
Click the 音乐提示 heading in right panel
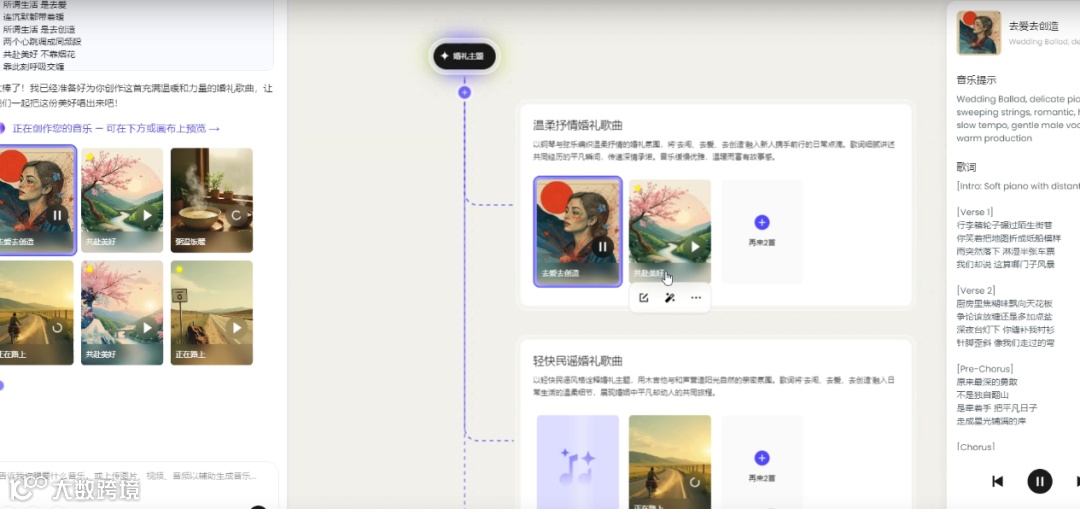976,80
